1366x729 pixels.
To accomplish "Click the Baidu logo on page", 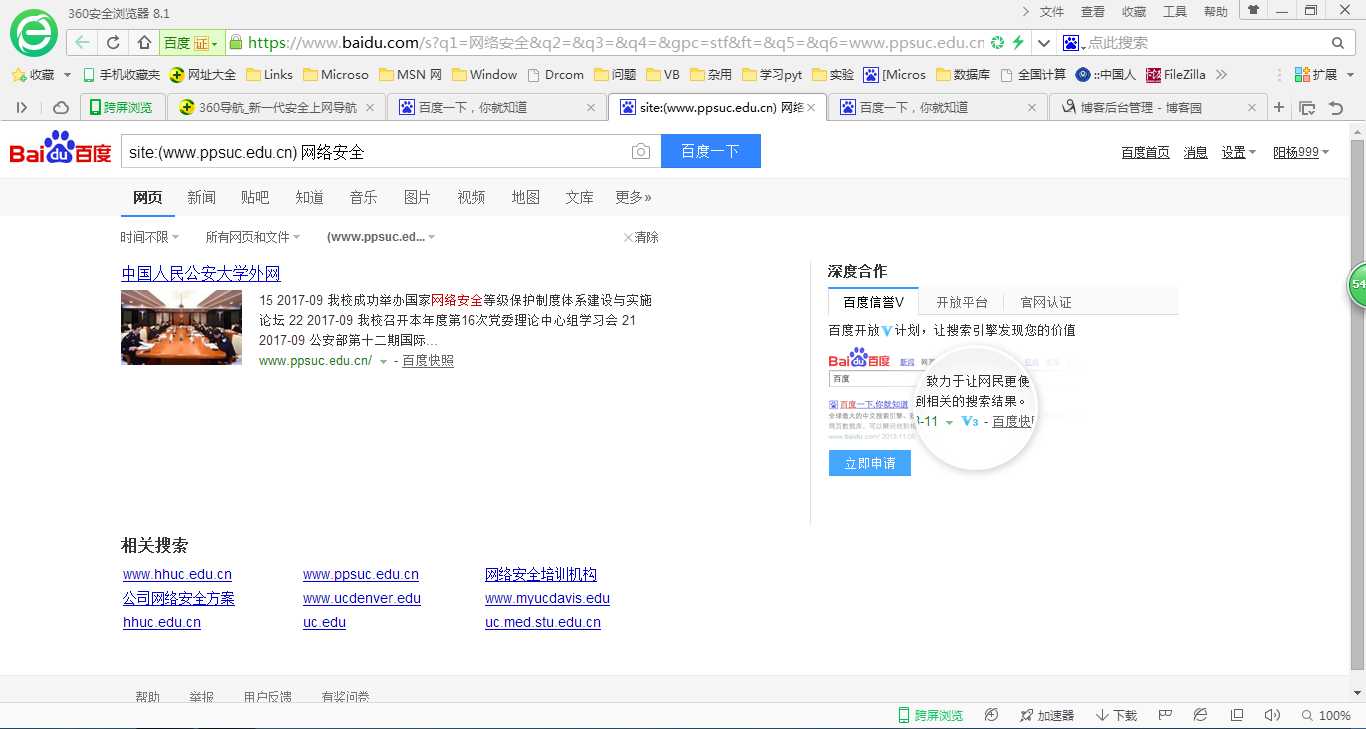I will [60, 148].
